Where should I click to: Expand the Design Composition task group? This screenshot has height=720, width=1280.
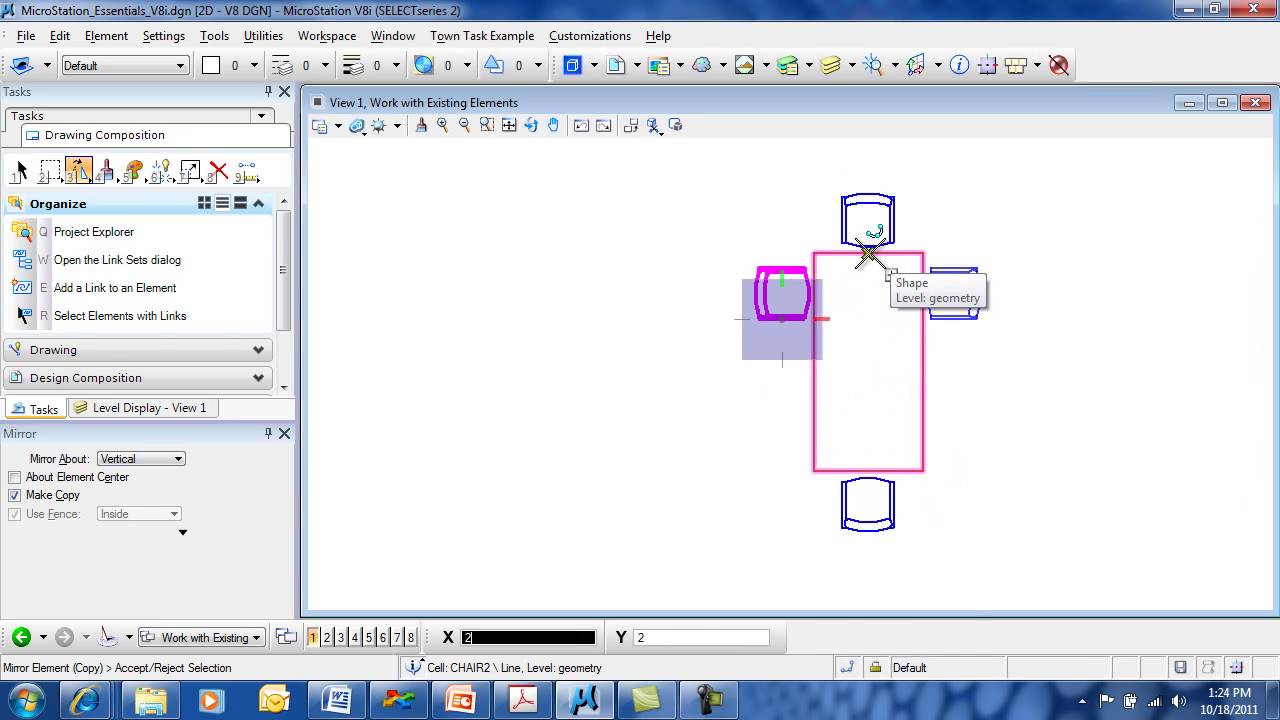coord(137,378)
